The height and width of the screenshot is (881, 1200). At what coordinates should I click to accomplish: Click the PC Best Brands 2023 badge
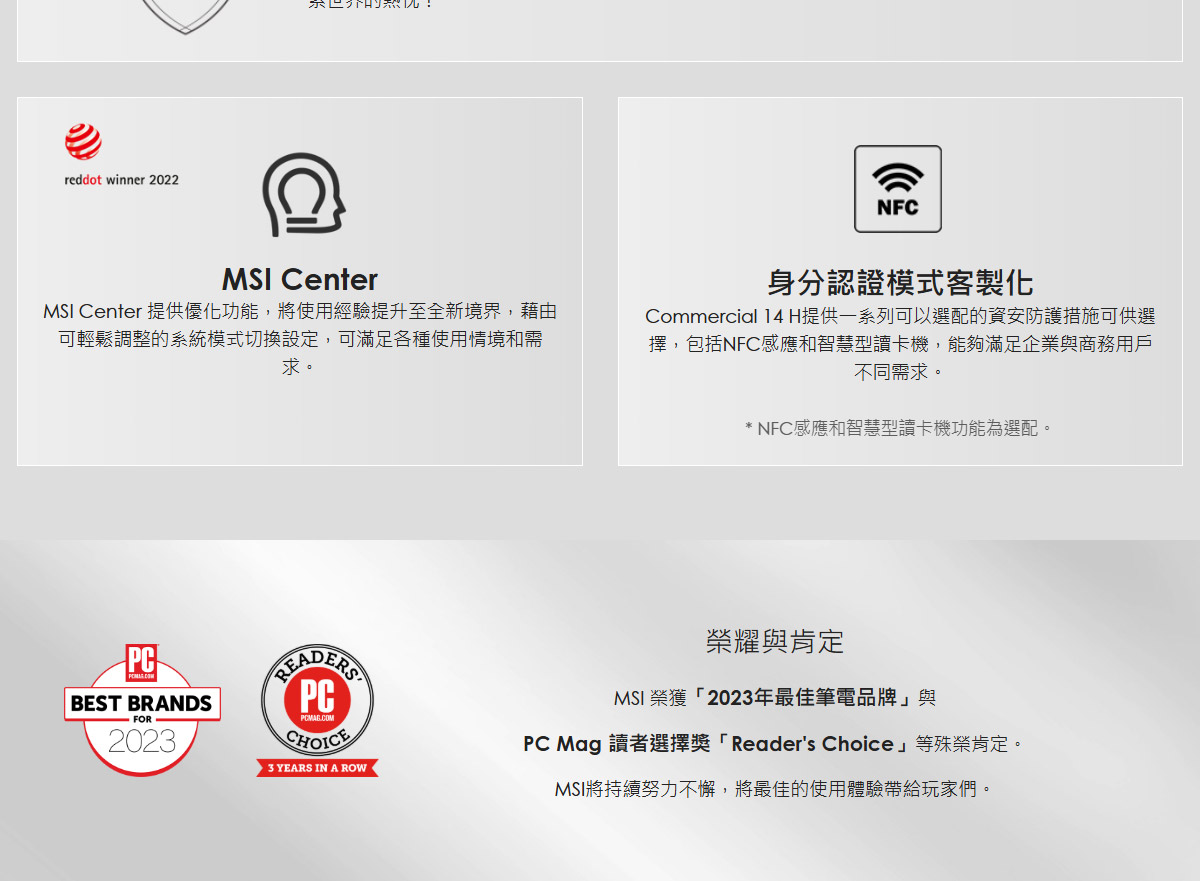[141, 711]
